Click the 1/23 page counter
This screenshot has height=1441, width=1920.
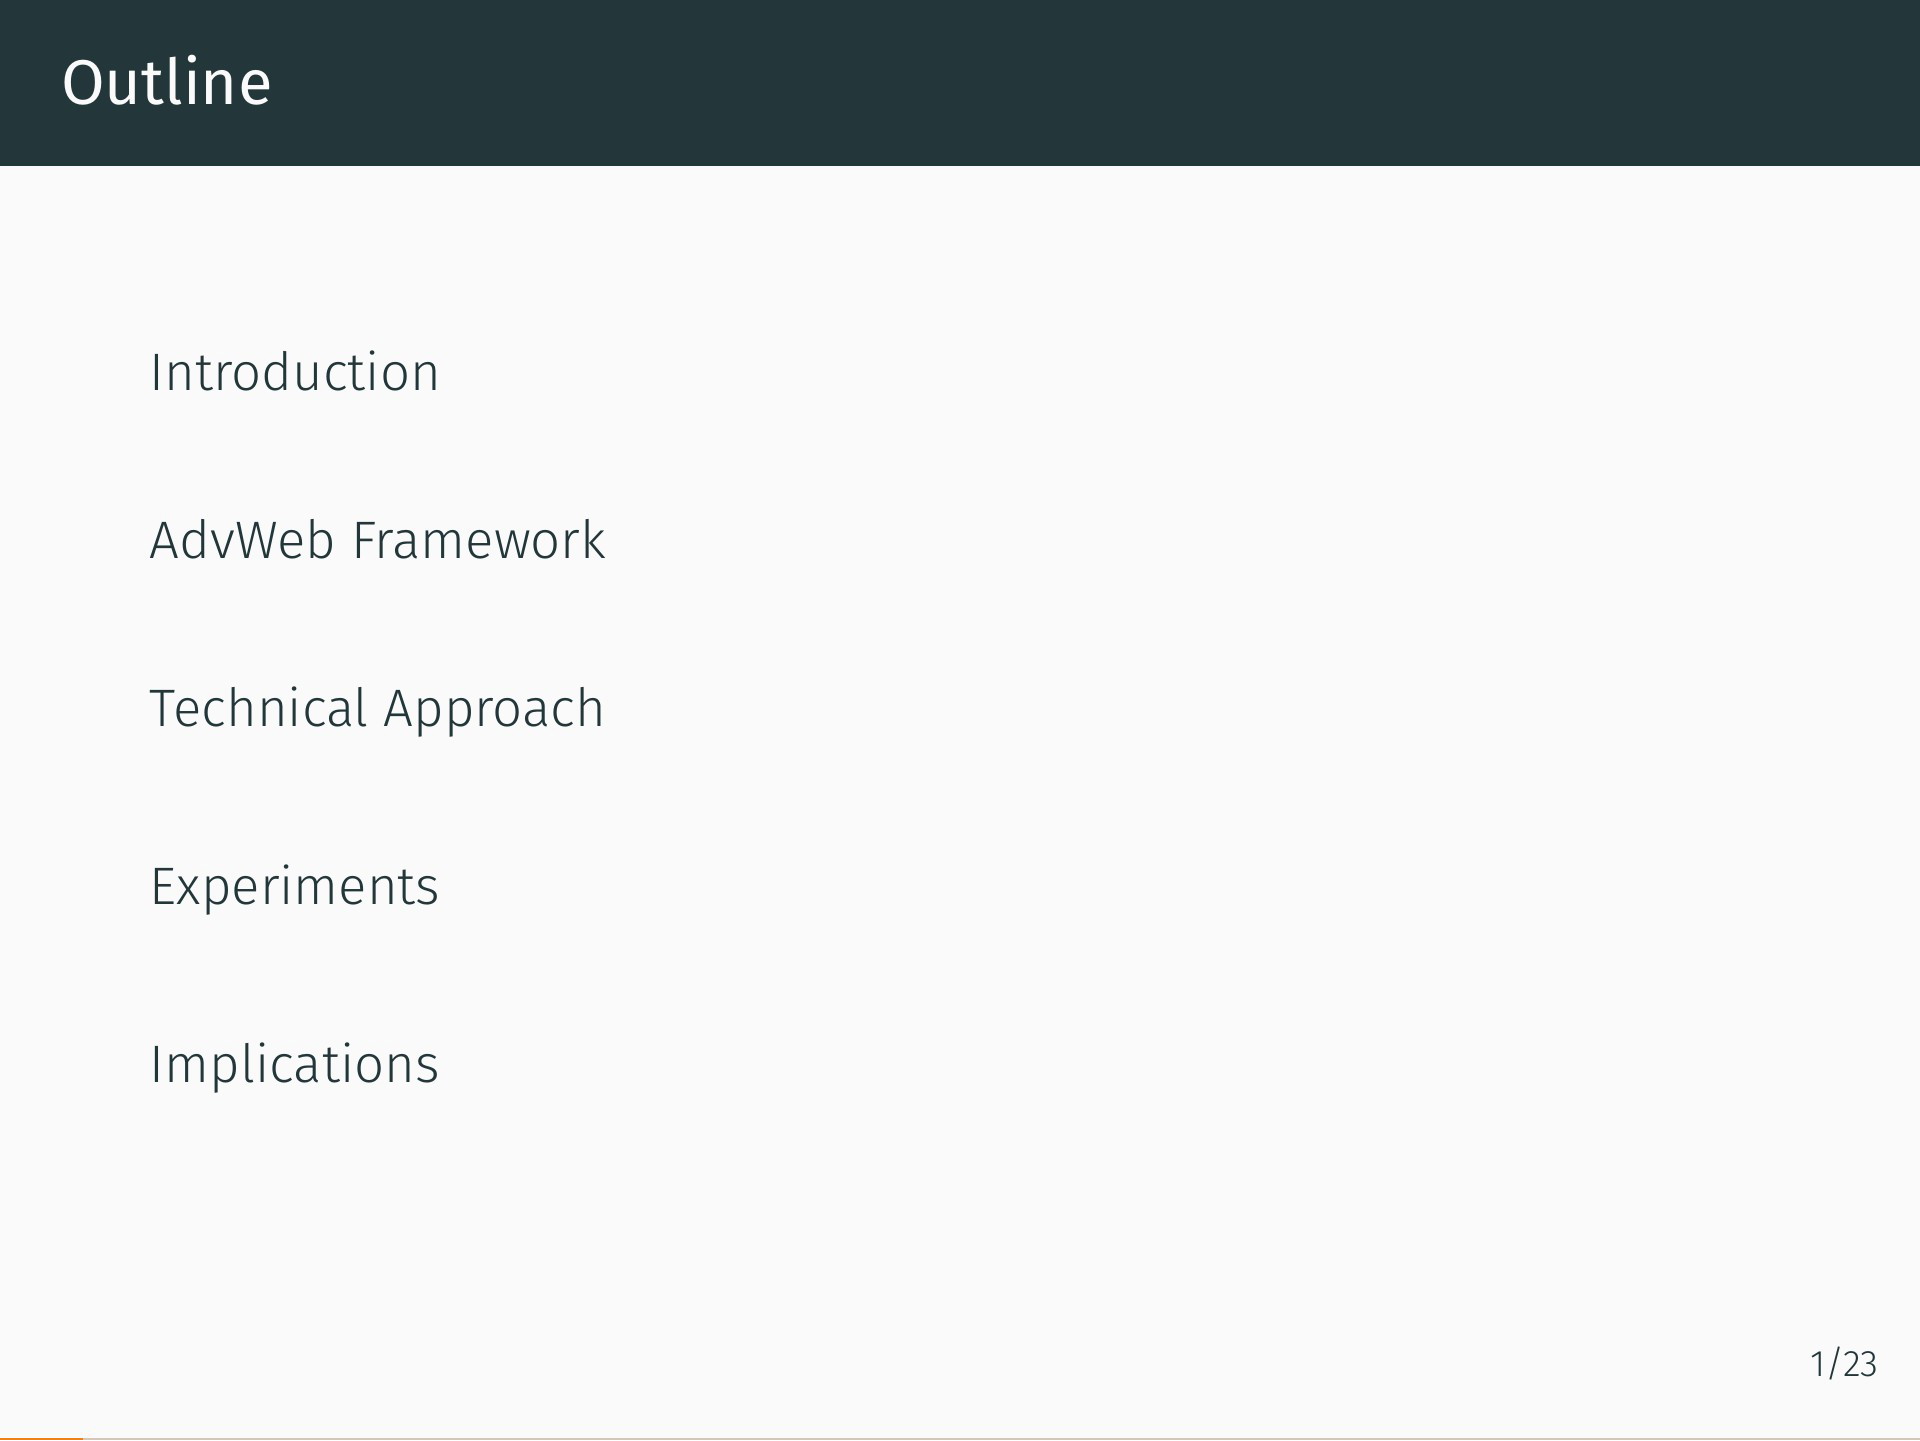click(x=1843, y=1364)
